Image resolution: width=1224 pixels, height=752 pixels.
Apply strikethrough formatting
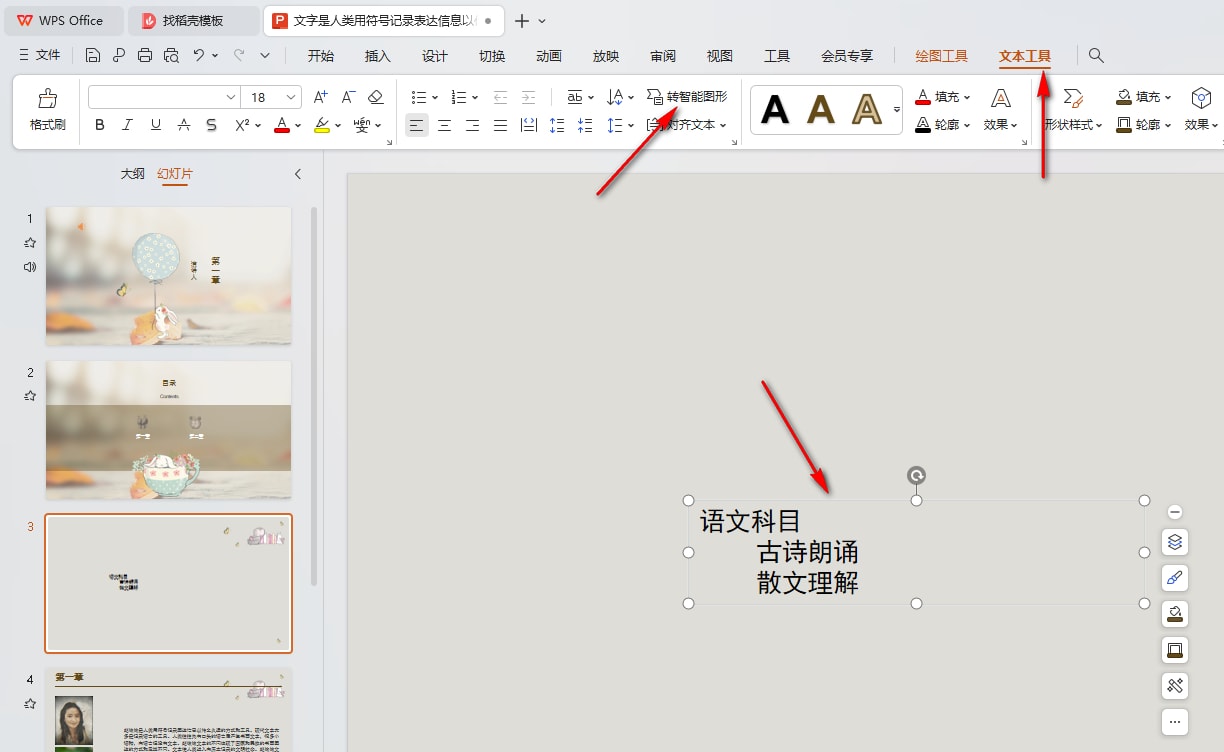pyautogui.click(x=183, y=125)
